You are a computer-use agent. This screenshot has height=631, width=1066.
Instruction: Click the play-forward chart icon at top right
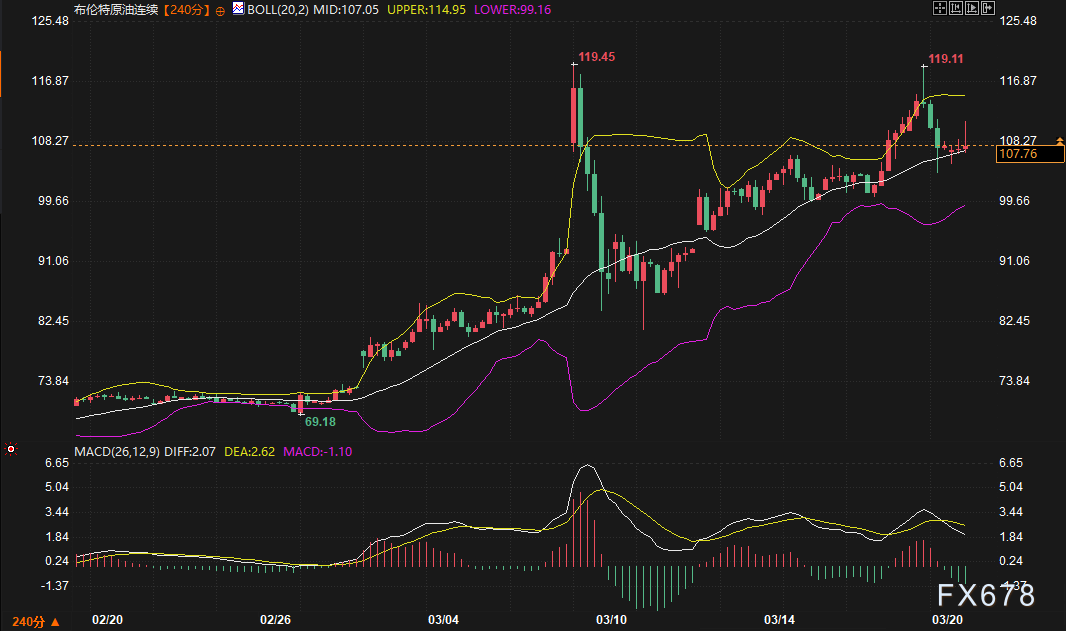972,8
